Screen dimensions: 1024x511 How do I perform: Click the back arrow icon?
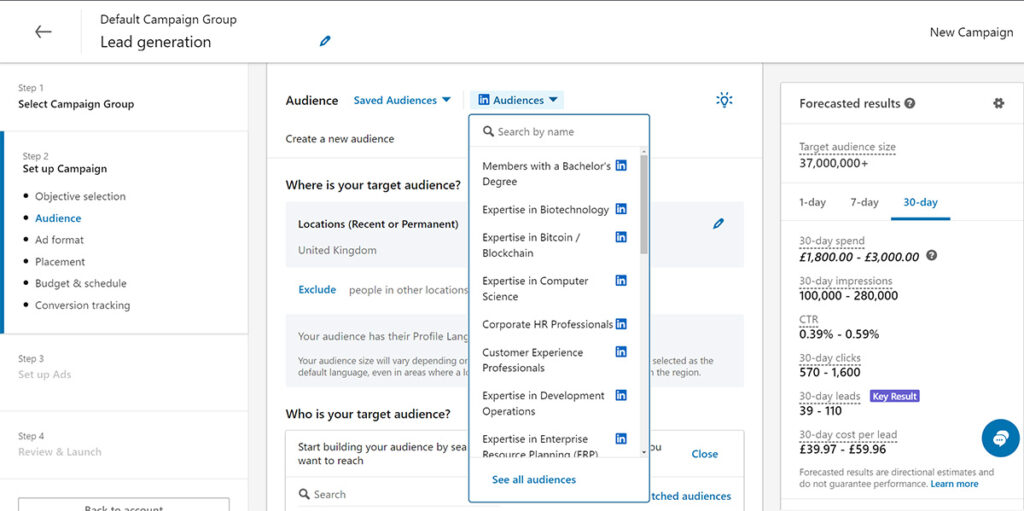coord(43,32)
